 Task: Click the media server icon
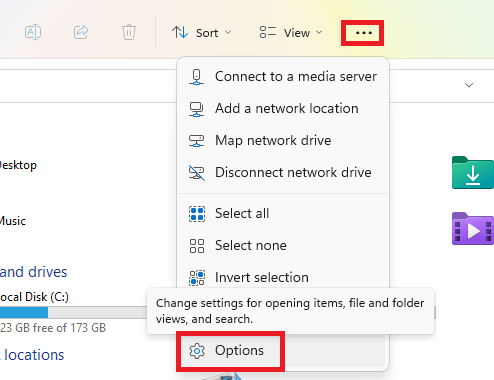[x=196, y=77]
